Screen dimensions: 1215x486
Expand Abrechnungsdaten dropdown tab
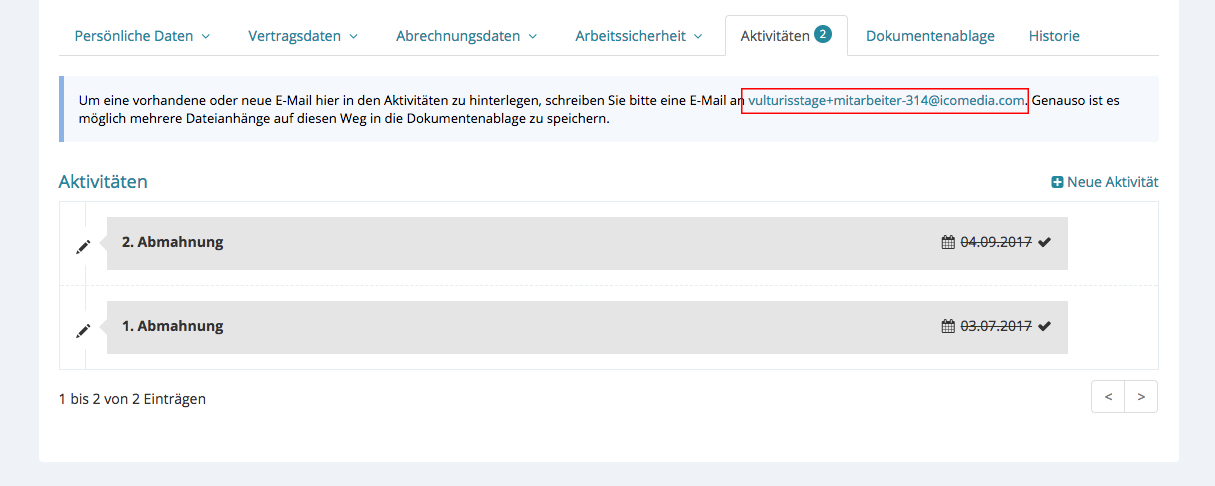tap(466, 36)
